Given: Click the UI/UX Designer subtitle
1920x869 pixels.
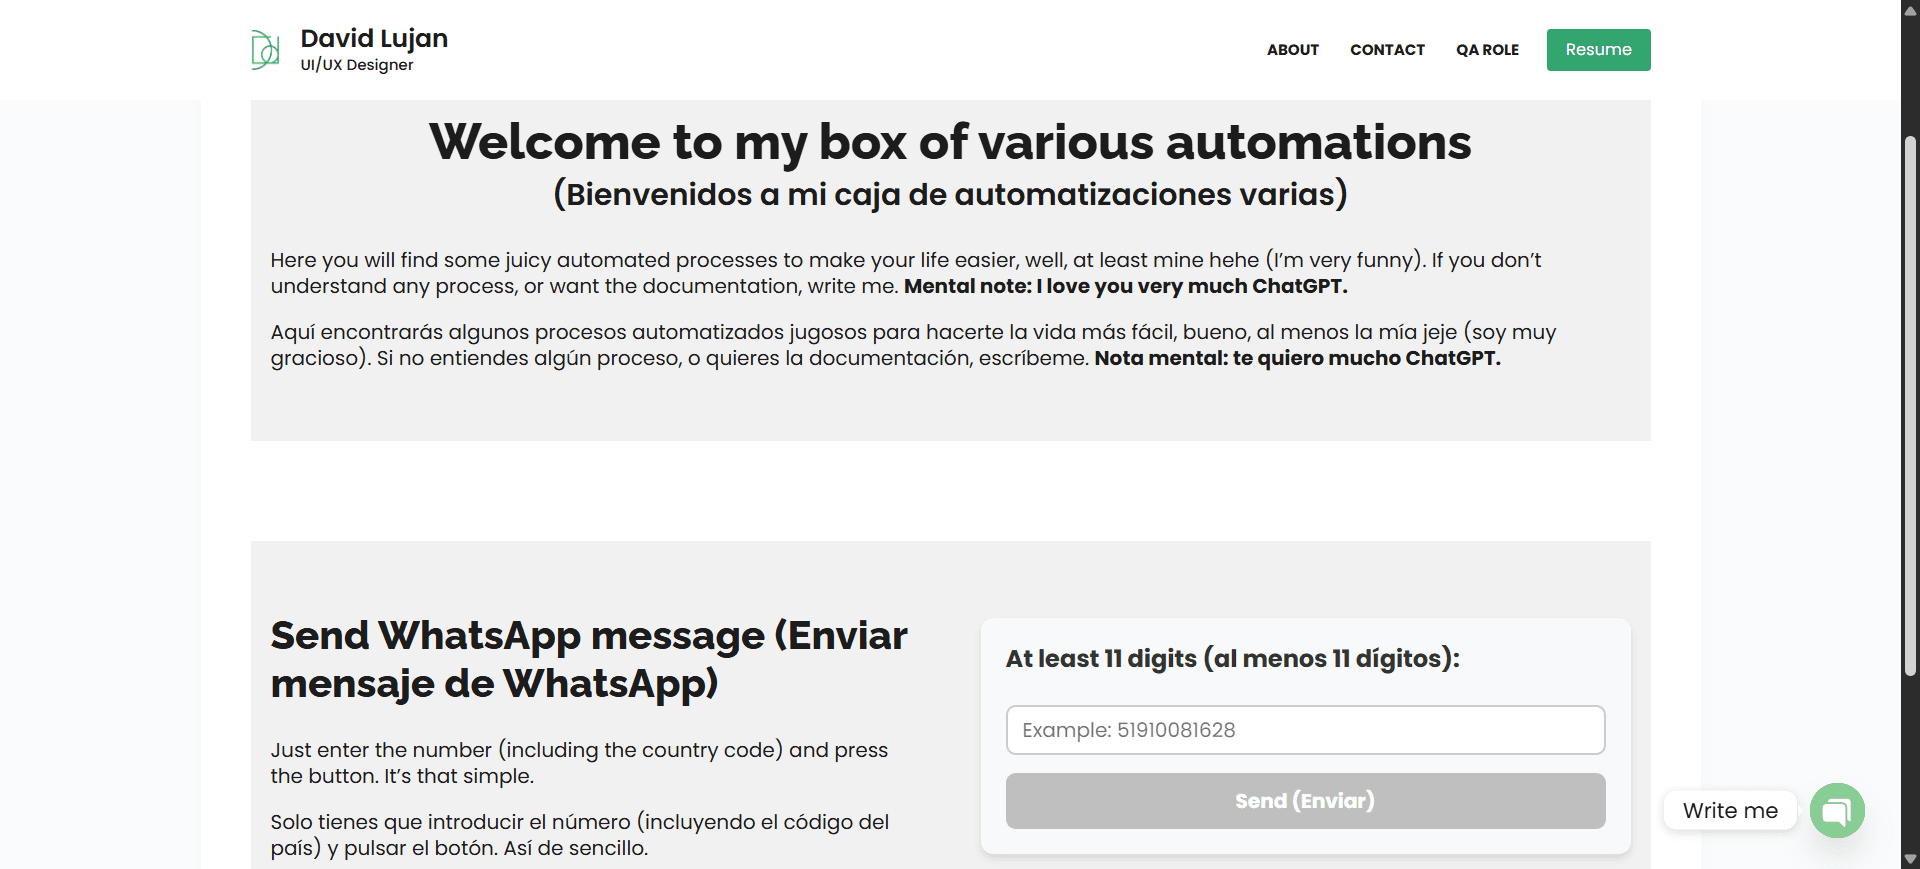Looking at the screenshot, I should tap(357, 65).
